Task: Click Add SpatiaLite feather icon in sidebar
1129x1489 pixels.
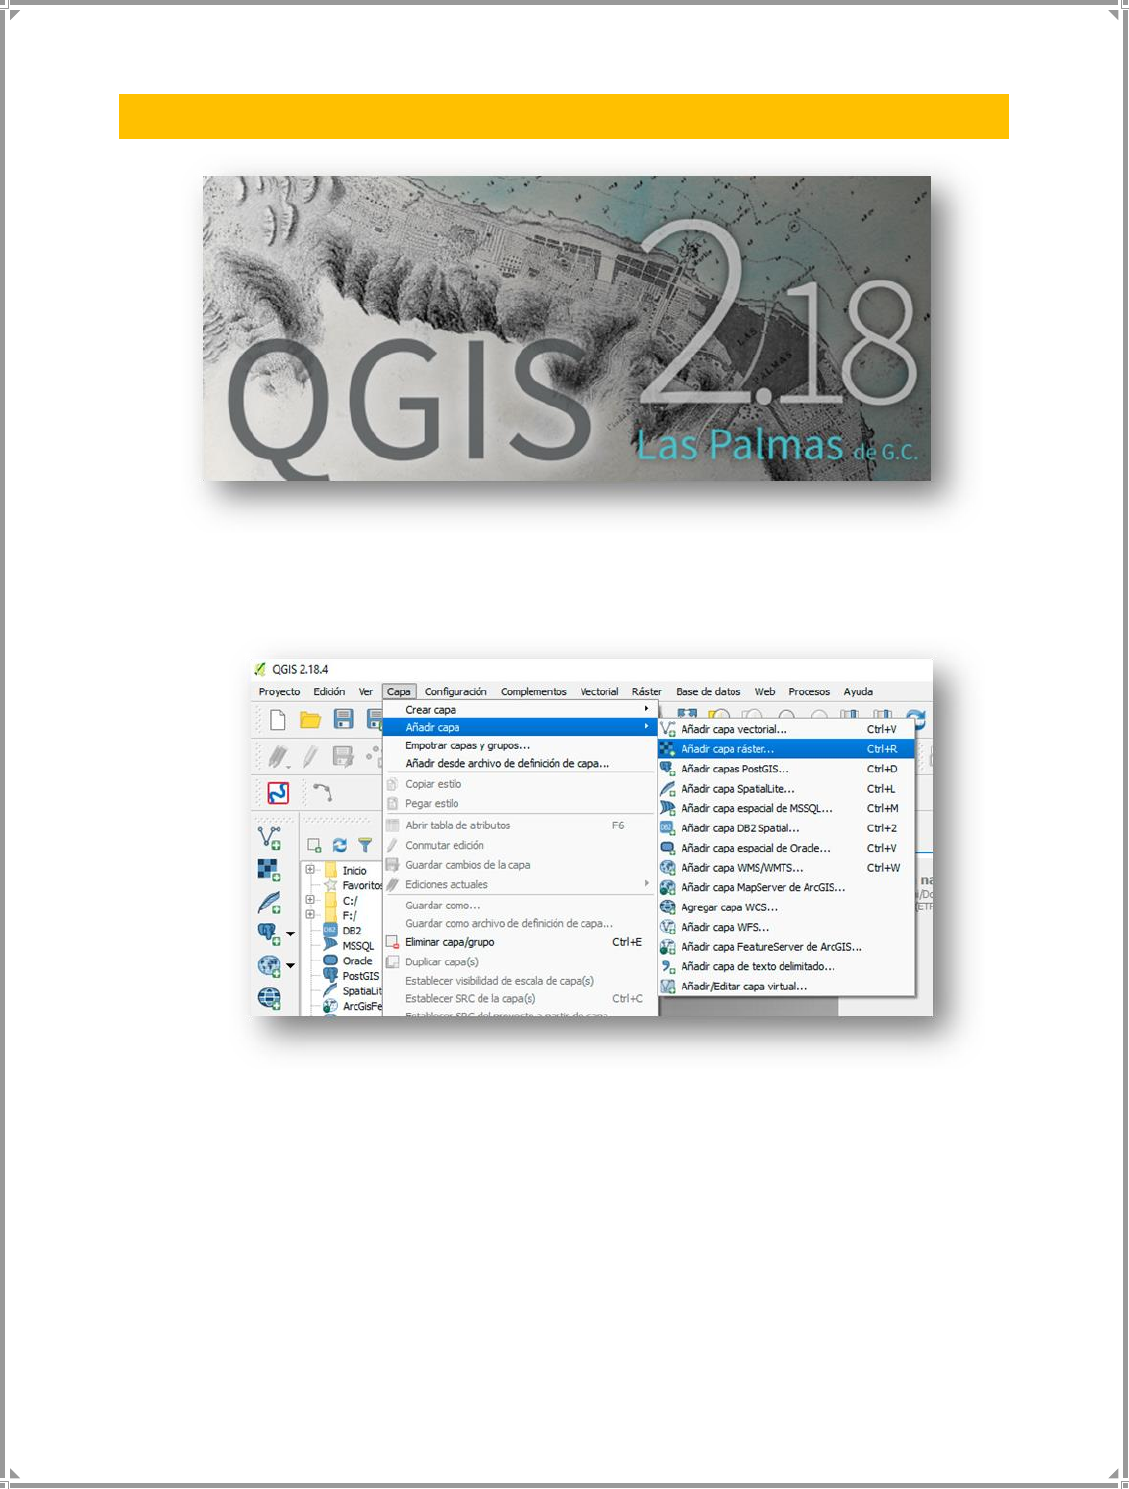Action: click(x=269, y=902)
